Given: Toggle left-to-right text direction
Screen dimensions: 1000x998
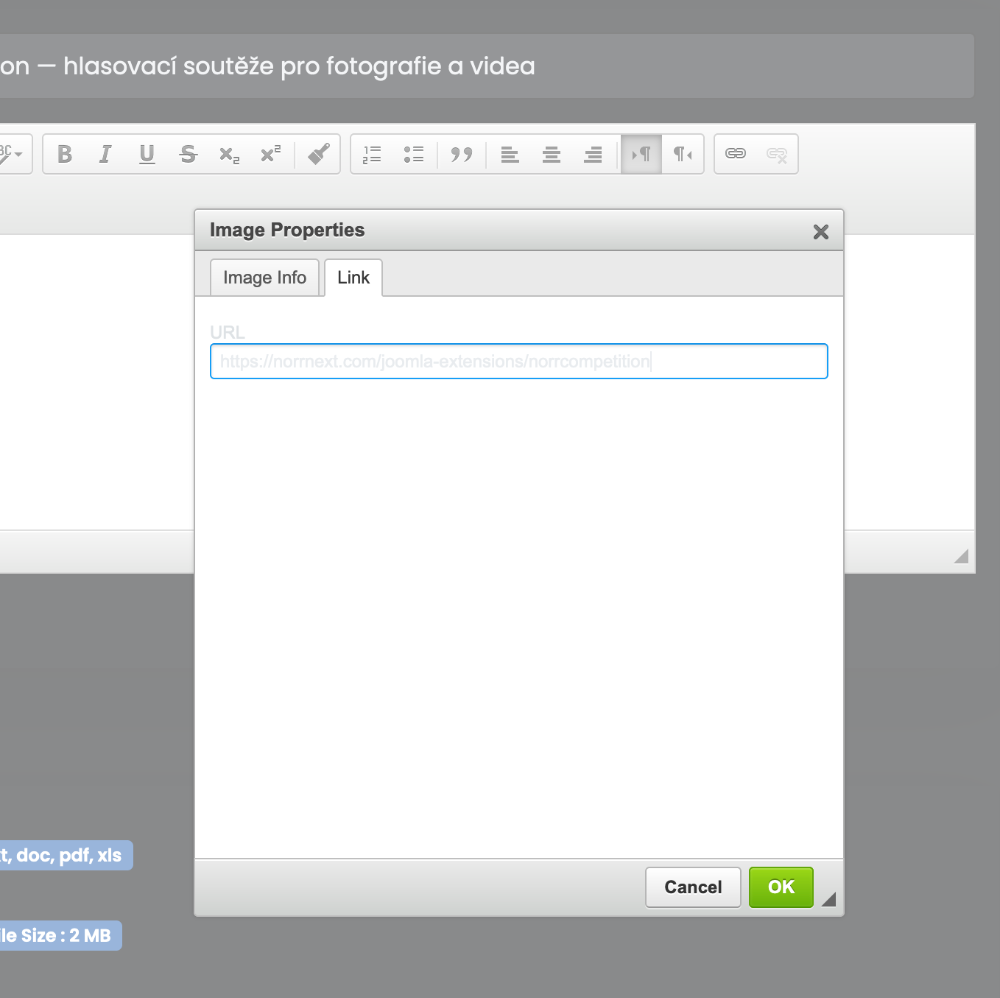Looking at the screenshot, I should (x=641, y=154).
